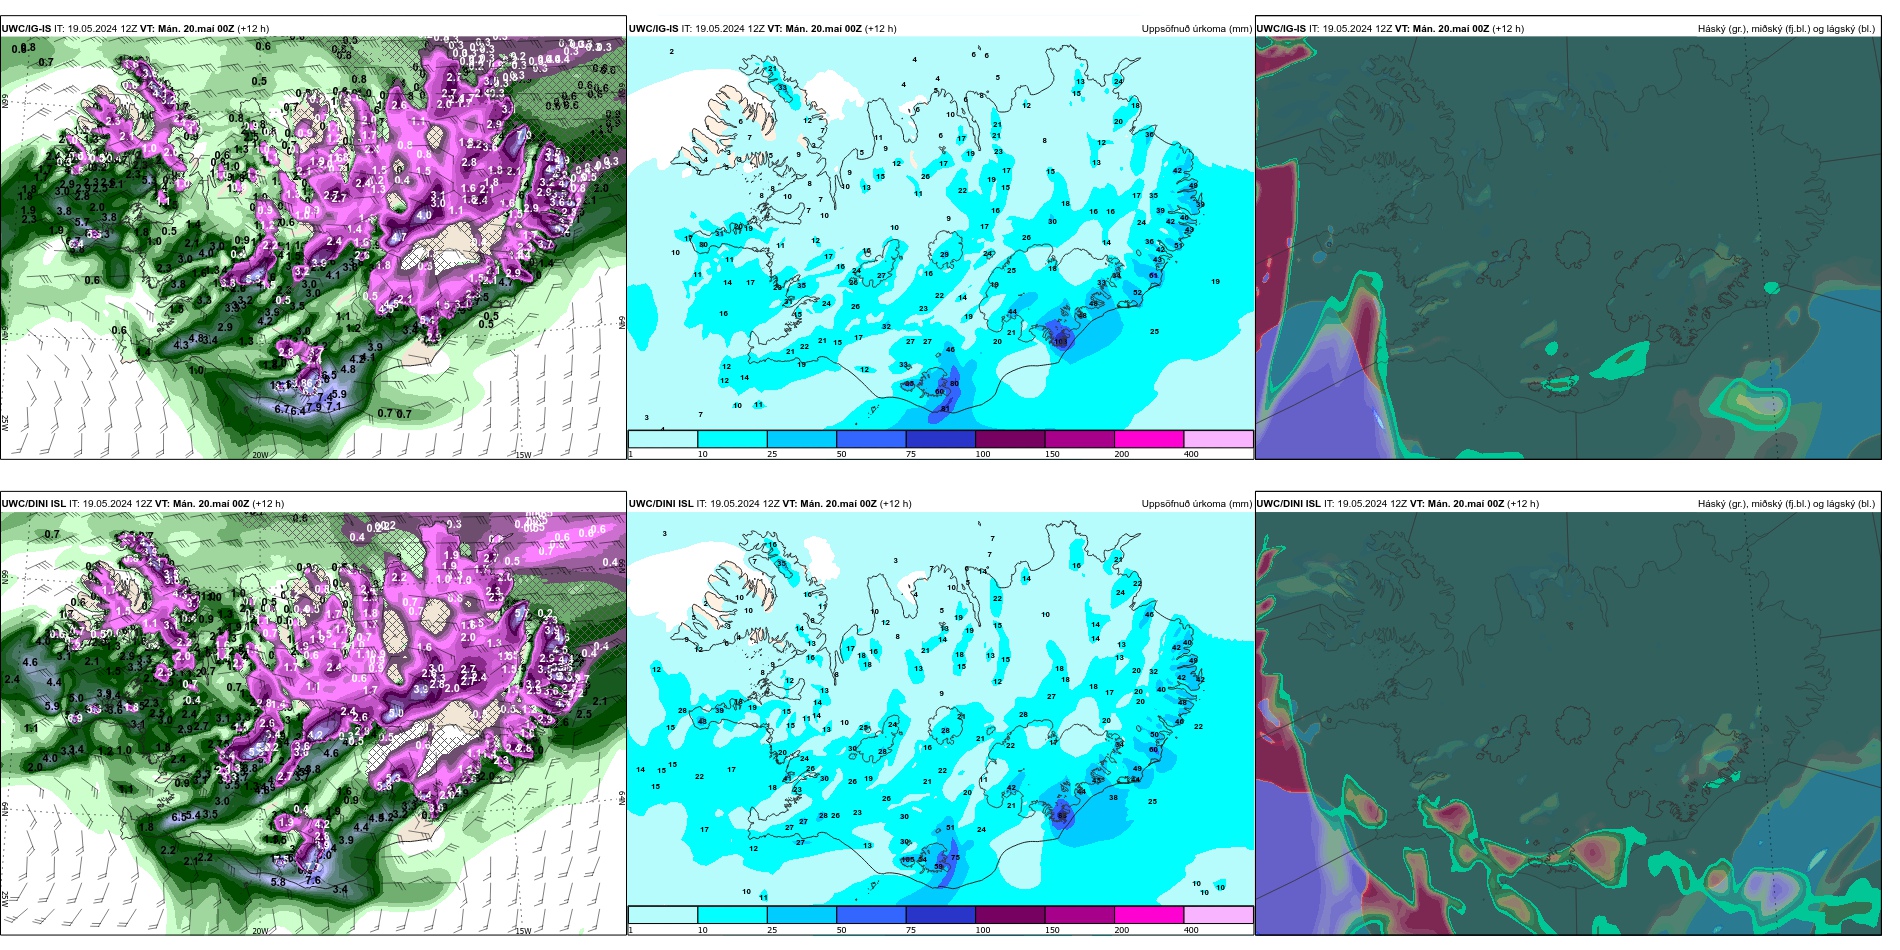This screenshot has height=950, width=1900.
Task: Pick the 400+ mm light pink swatch in IG-IS legend
Action: point(1219,439)
